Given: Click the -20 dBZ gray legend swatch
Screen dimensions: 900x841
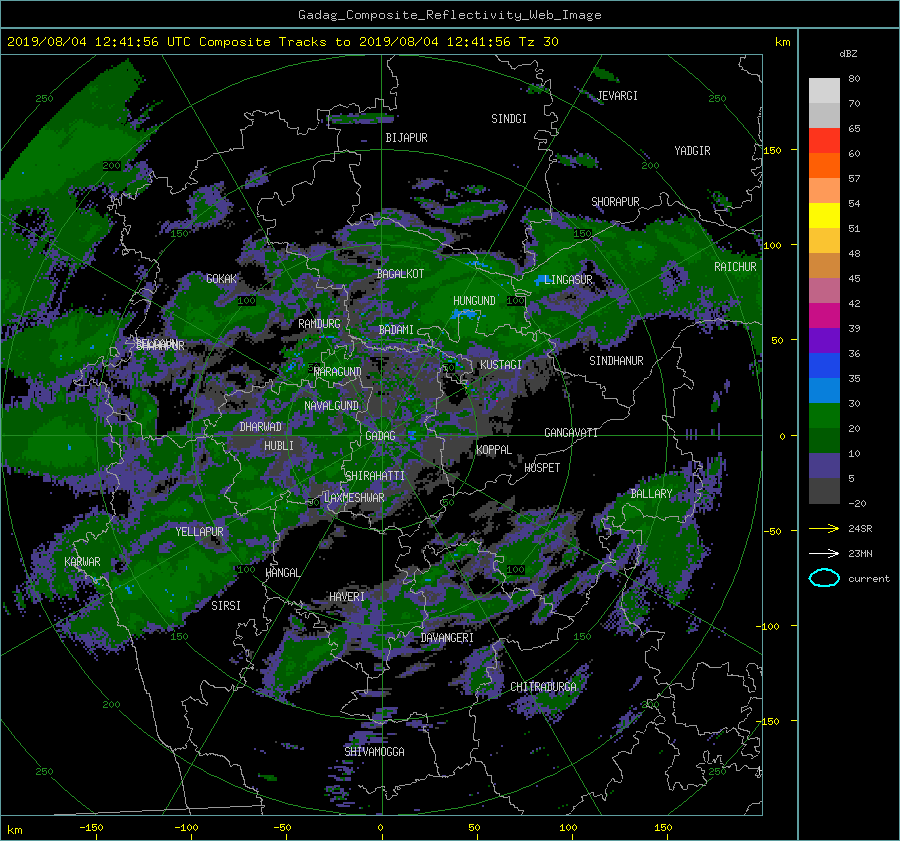Looking at the screenshot, I should pyautogui.click(x=824, y=491).
